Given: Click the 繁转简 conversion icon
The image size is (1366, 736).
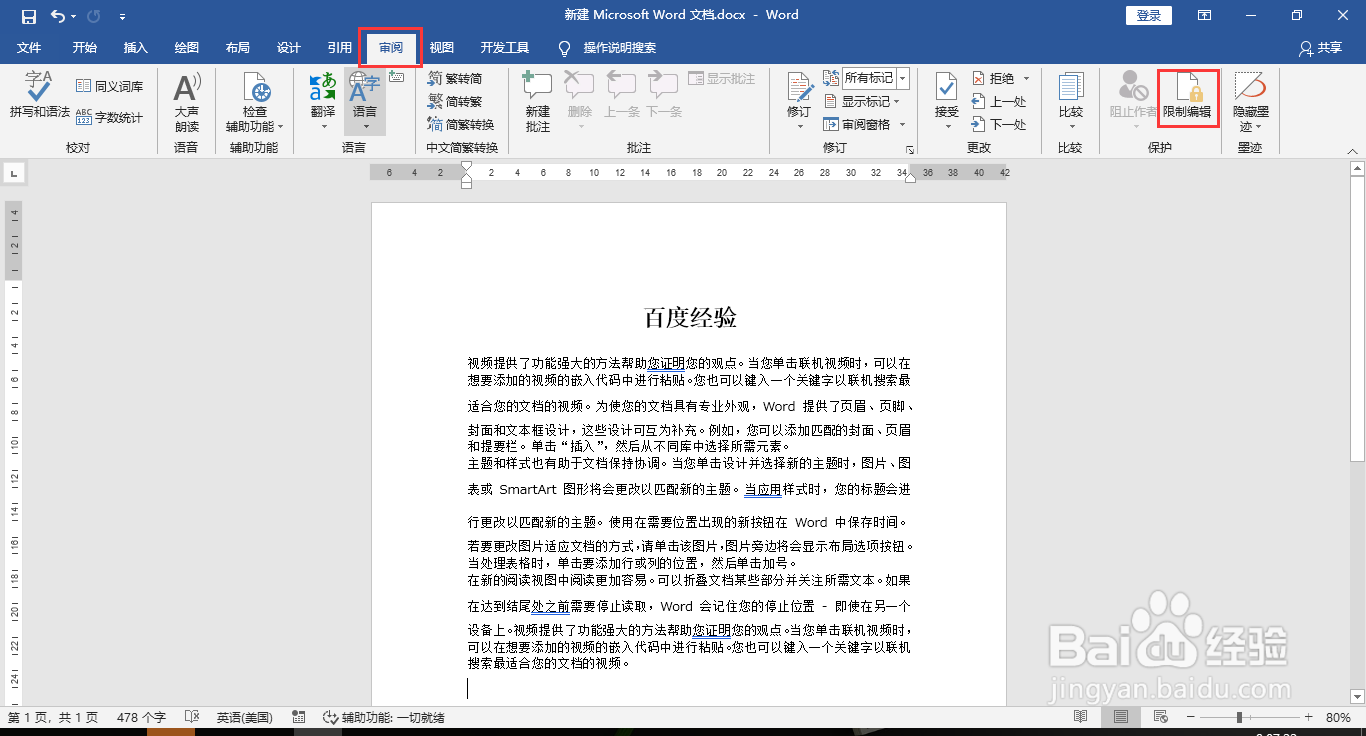Looking at the screenshot, I should tap(435, 78).
